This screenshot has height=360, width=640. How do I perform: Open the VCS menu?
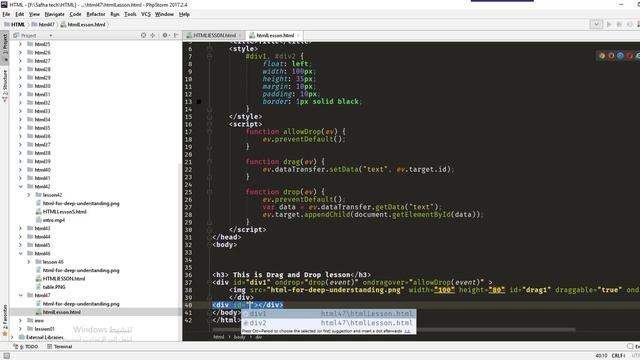[146, 14]
